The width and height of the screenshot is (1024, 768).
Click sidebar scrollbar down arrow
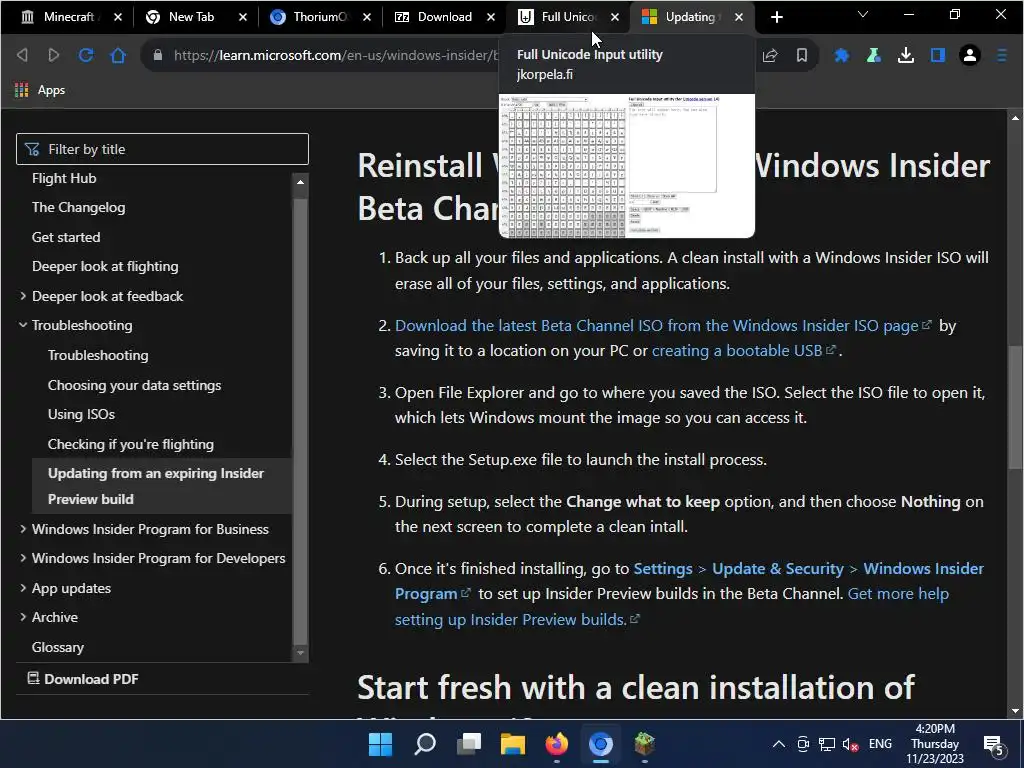tap(300, 652)
